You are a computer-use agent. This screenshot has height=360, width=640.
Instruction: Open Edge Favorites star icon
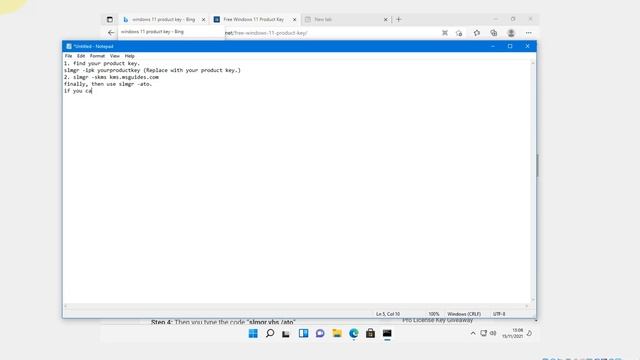click(x=477, y=33)
